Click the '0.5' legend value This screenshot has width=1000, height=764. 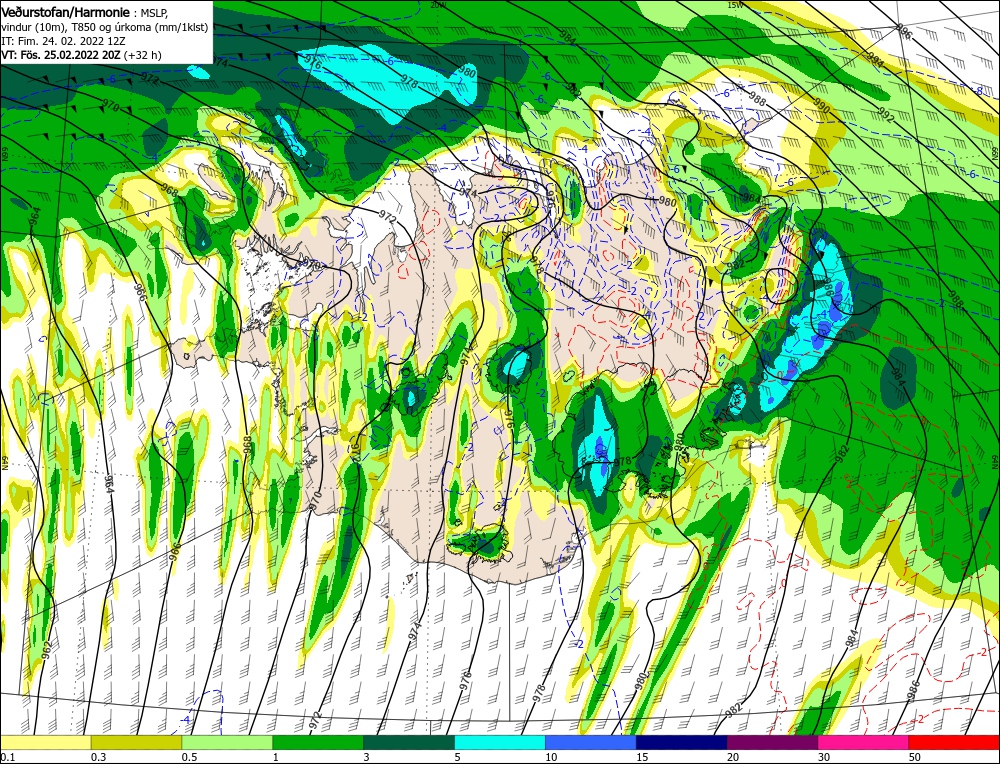[x=189, y=757]
